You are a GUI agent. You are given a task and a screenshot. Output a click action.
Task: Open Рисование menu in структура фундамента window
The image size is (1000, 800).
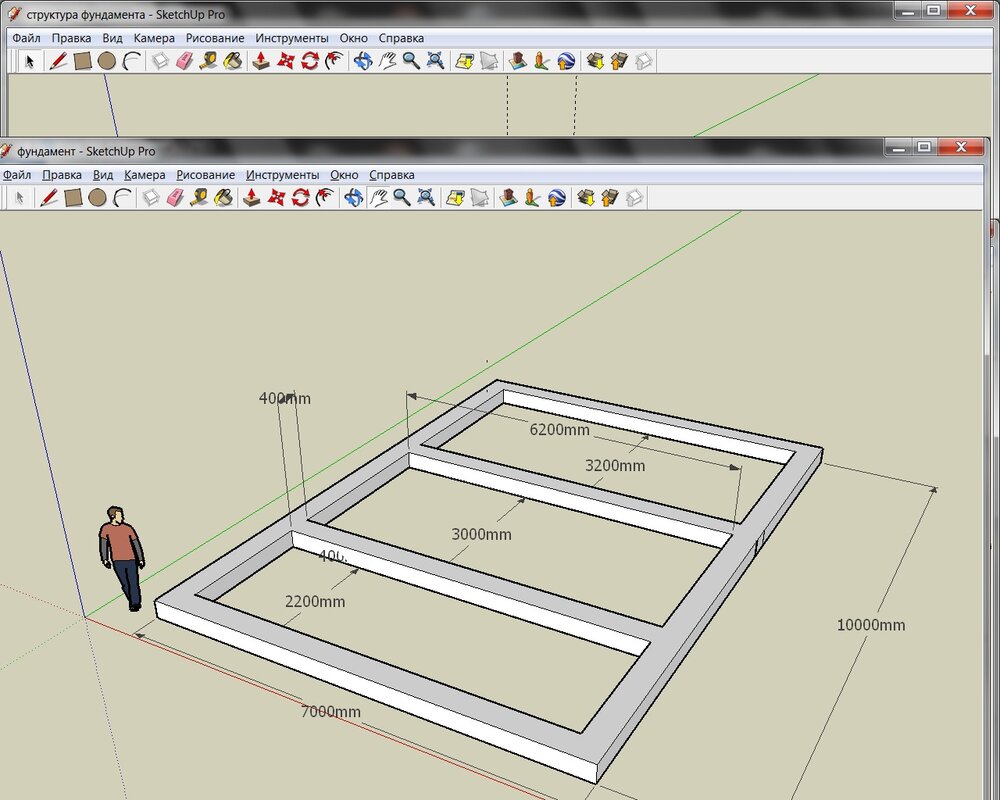[x=214, y=38]
